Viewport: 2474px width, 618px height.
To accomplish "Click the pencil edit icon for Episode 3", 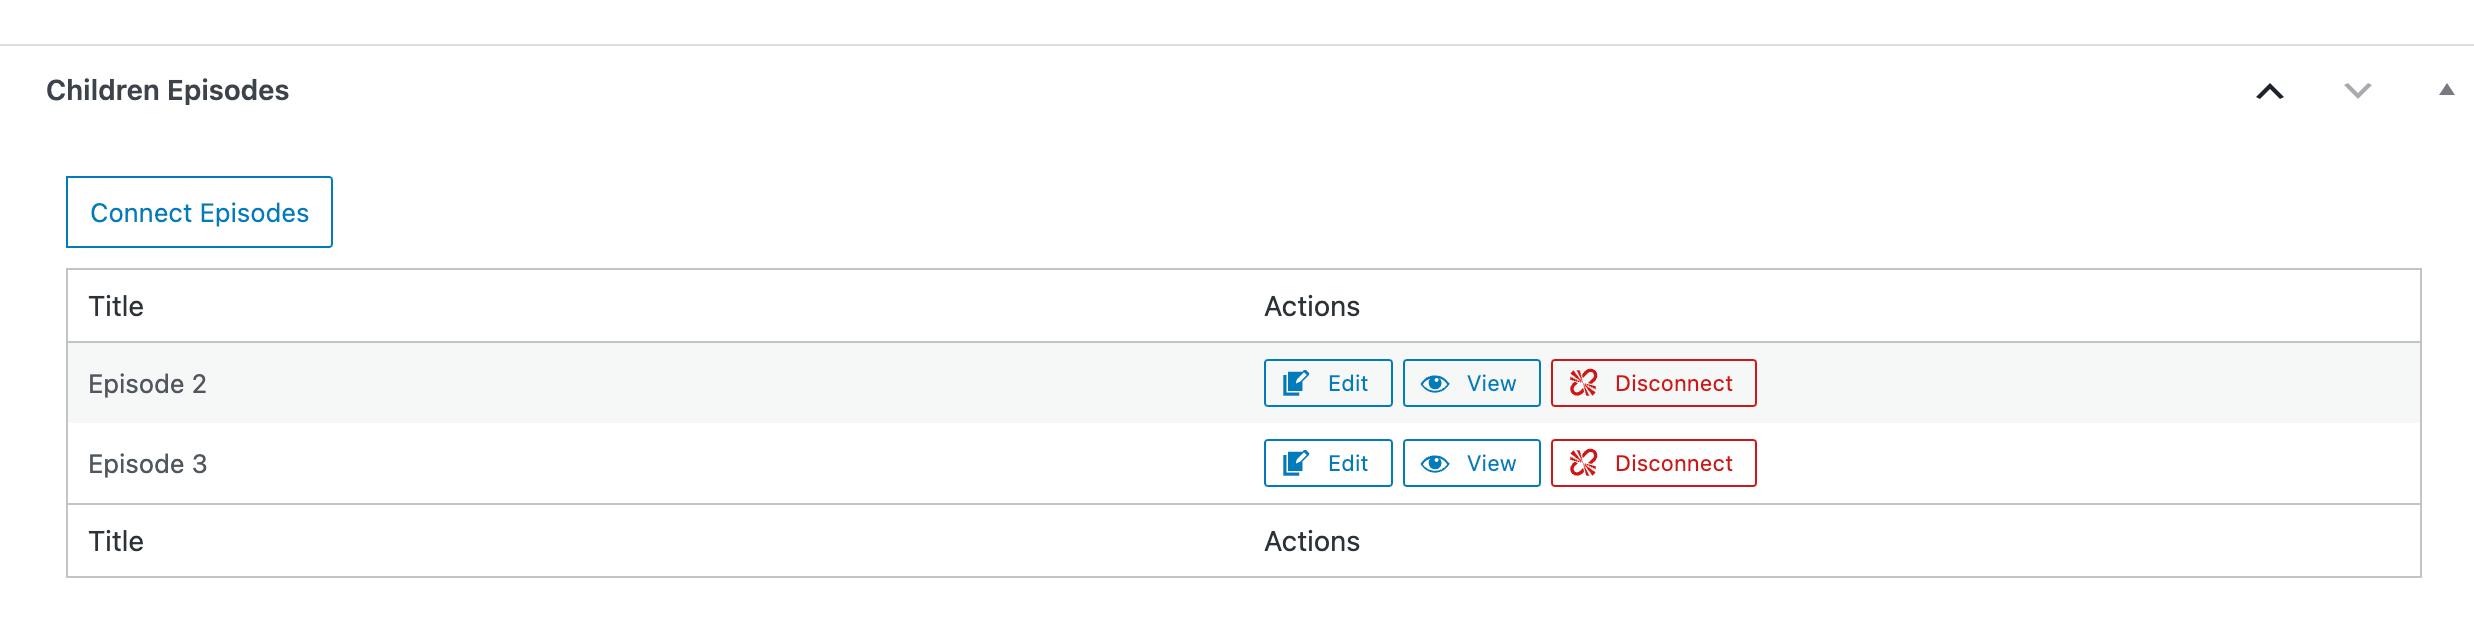I will coord(1296,463).
